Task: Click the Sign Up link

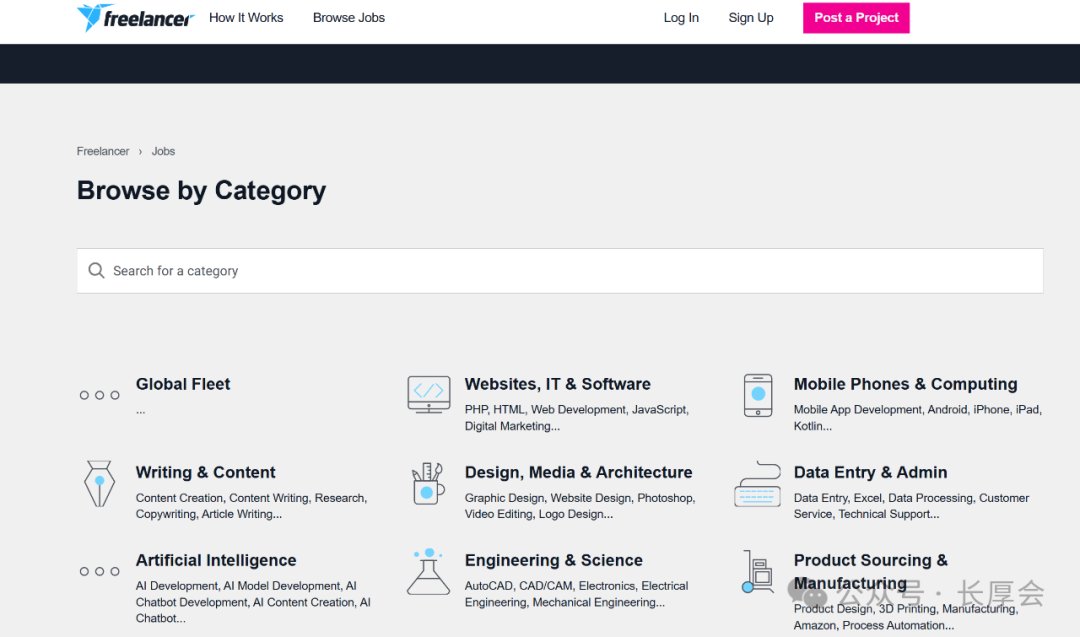Action: [751, 18]
